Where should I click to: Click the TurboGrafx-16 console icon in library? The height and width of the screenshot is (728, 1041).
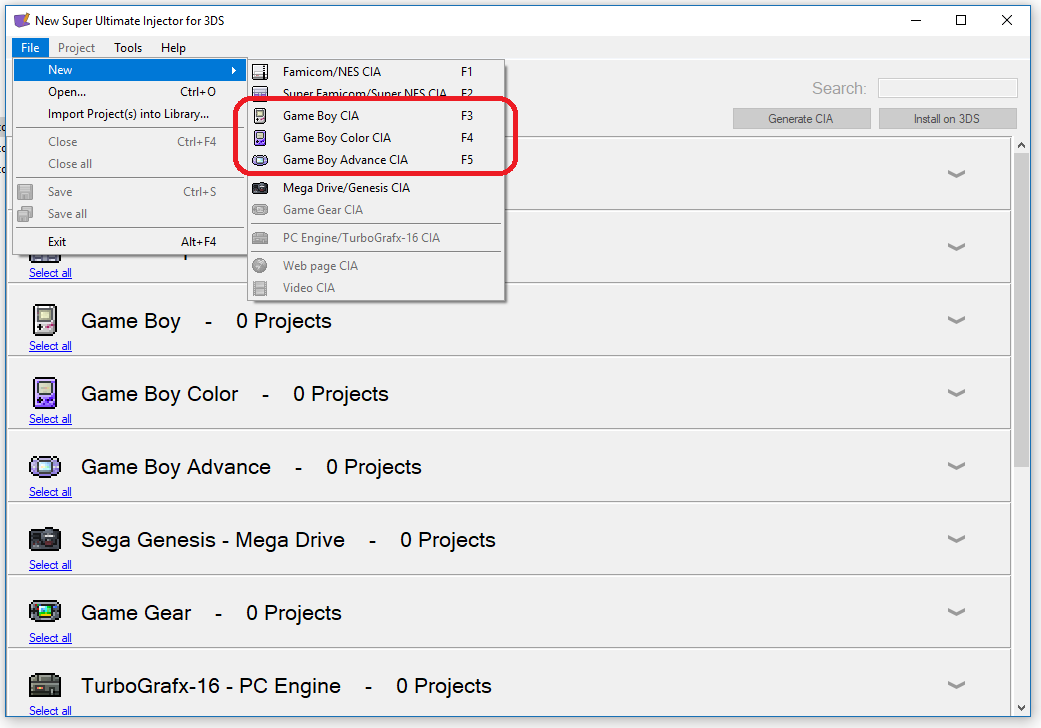45,685
